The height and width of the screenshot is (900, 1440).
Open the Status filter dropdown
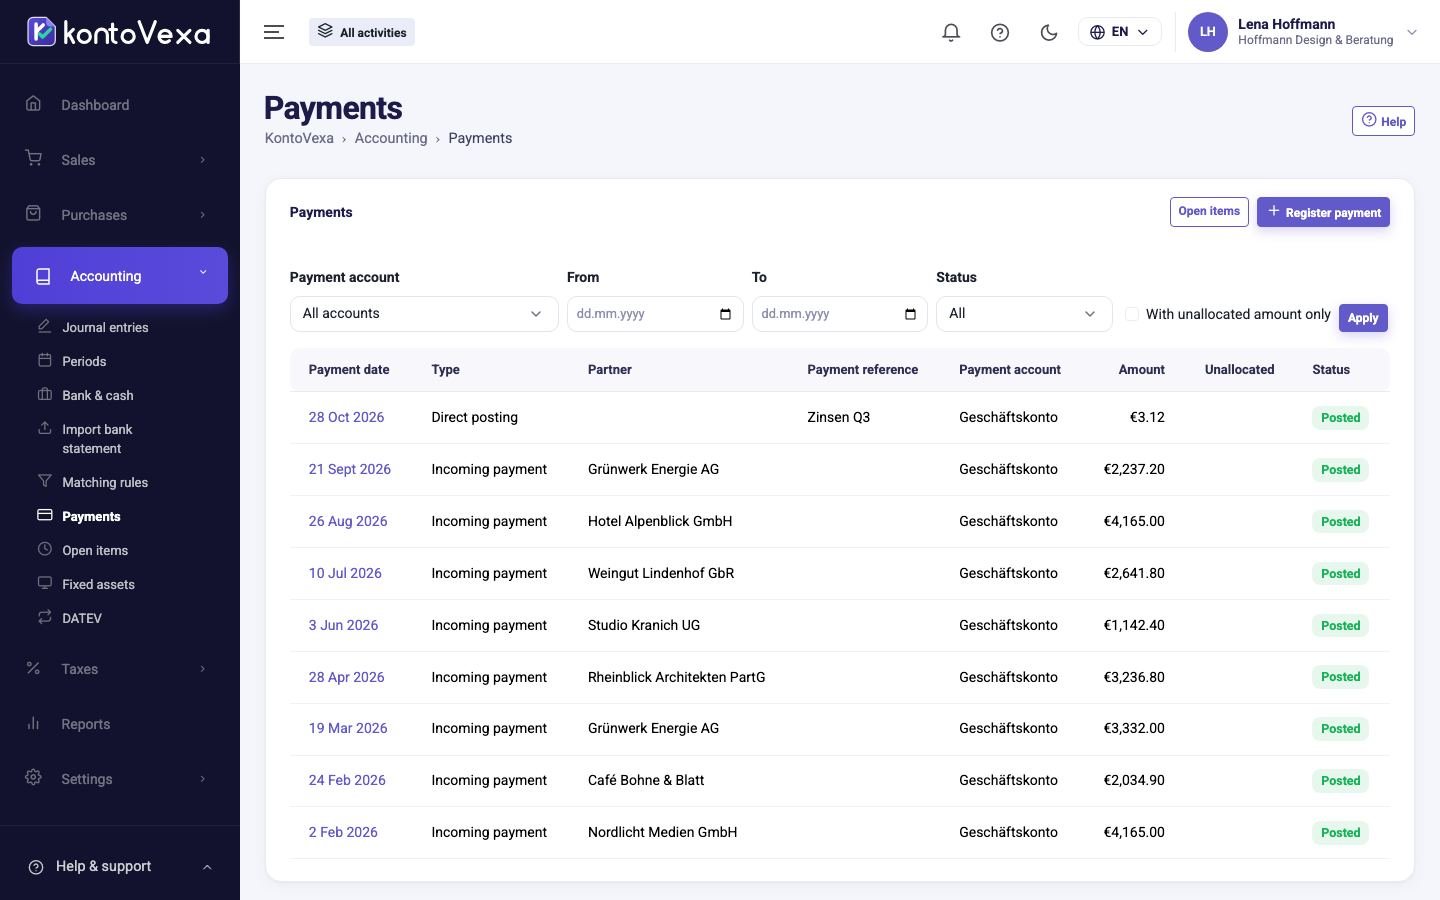(x=1024, y=314)
